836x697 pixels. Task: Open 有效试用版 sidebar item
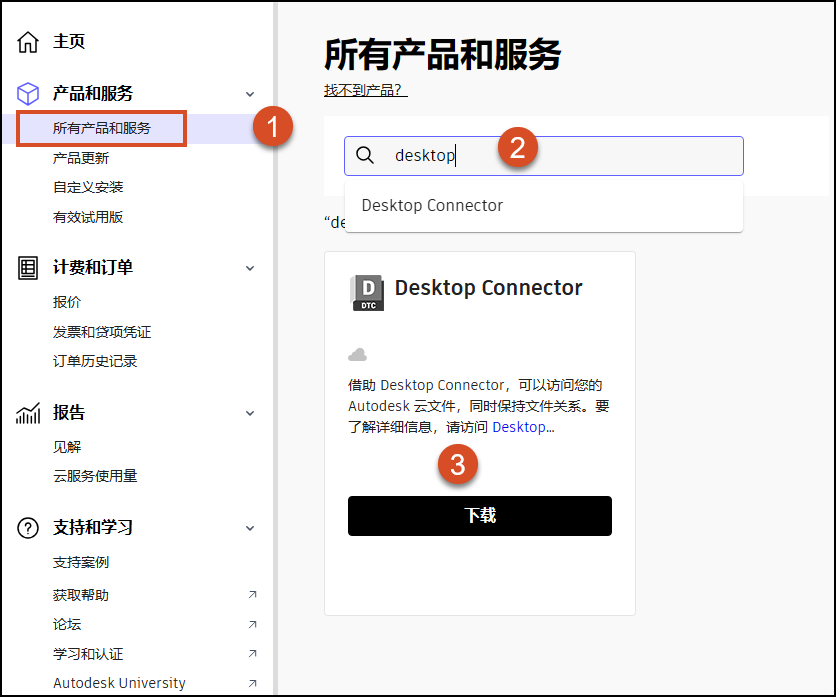(x=88, y=217)
